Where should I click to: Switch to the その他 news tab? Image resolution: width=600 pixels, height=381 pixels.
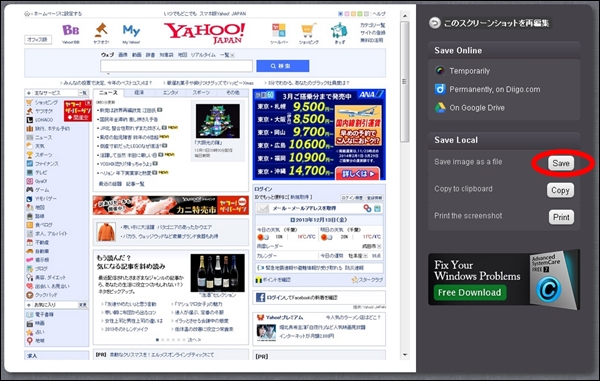[x=233, y=93]
